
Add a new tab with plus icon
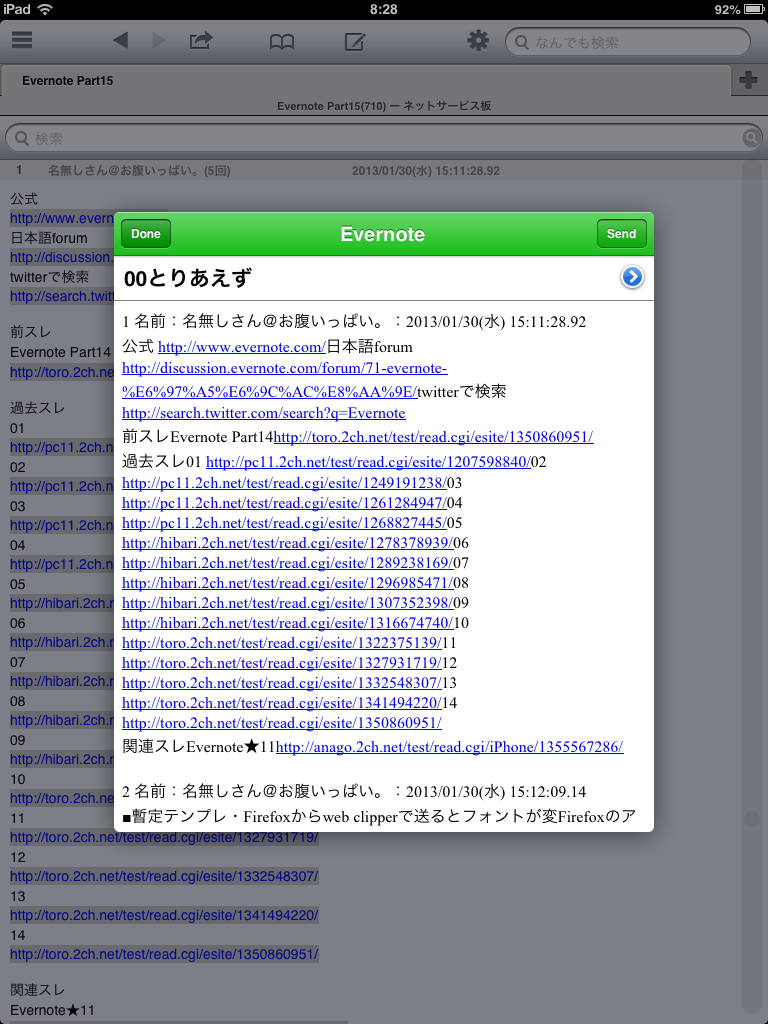point(748,80)
